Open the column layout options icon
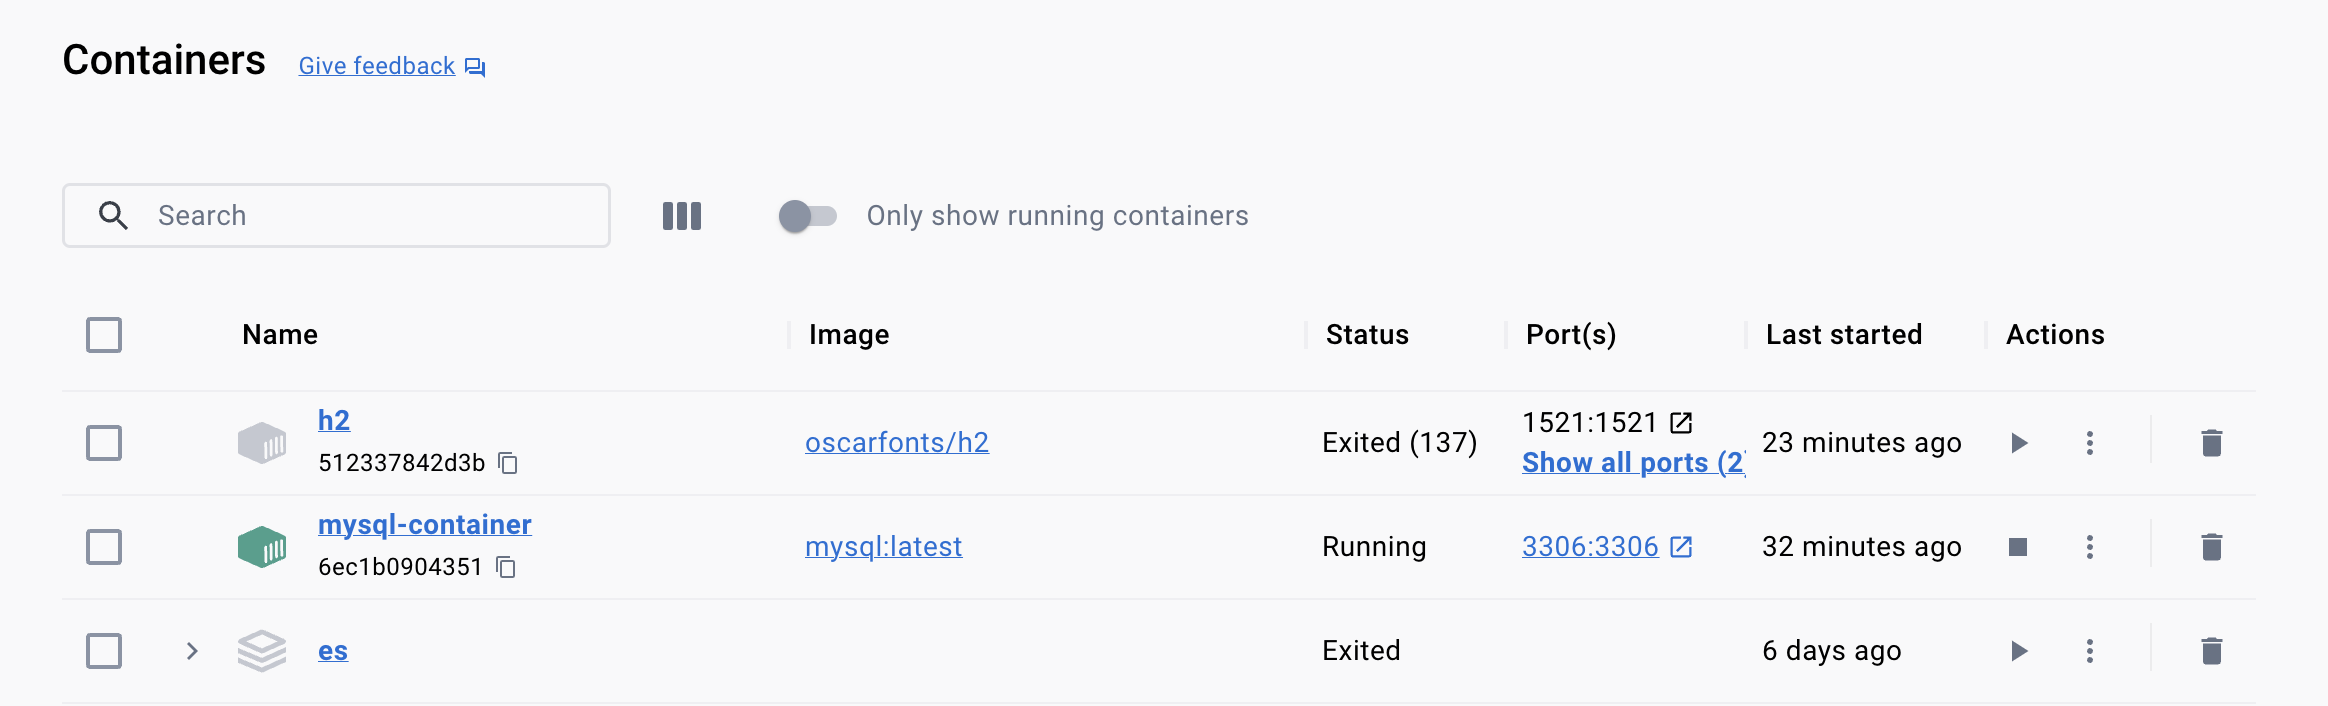 pos(682,216)
